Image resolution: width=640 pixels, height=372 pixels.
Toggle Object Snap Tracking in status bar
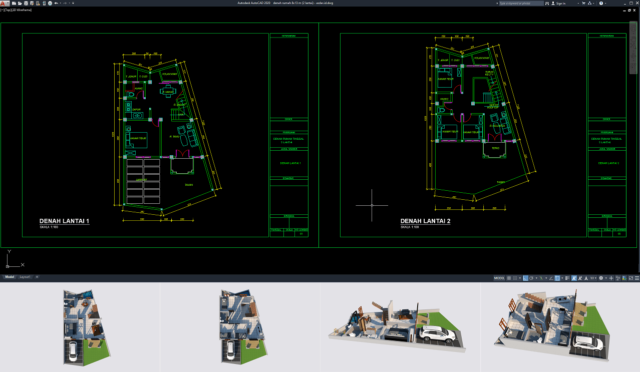coord(551,278)
